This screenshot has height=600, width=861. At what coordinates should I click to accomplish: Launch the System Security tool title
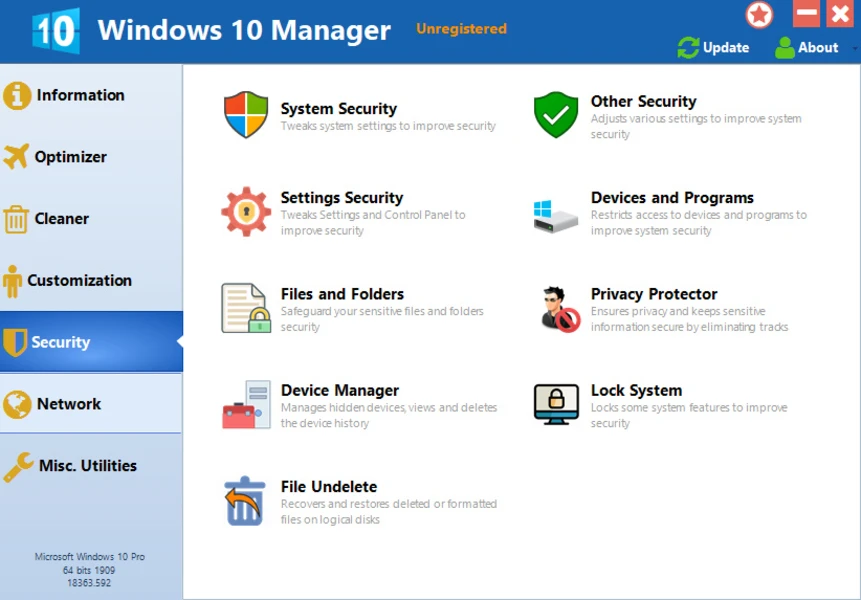click(x=339, y=109)
